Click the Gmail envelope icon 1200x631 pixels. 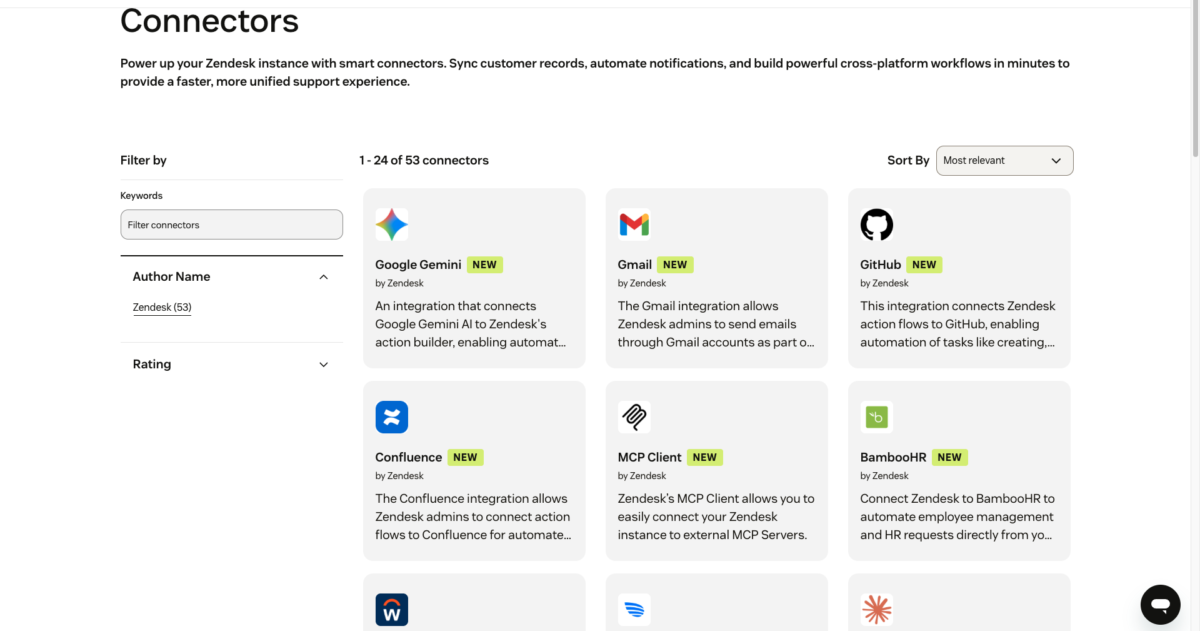pos(634,225)
